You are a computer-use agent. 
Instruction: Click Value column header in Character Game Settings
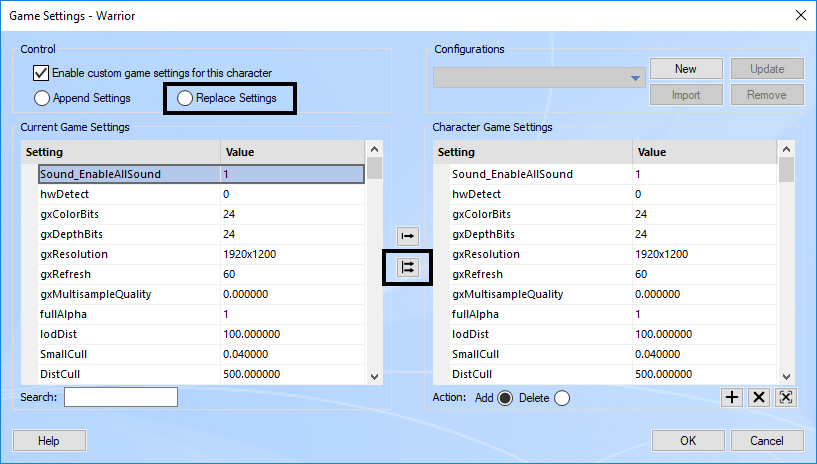pos(704,152)
